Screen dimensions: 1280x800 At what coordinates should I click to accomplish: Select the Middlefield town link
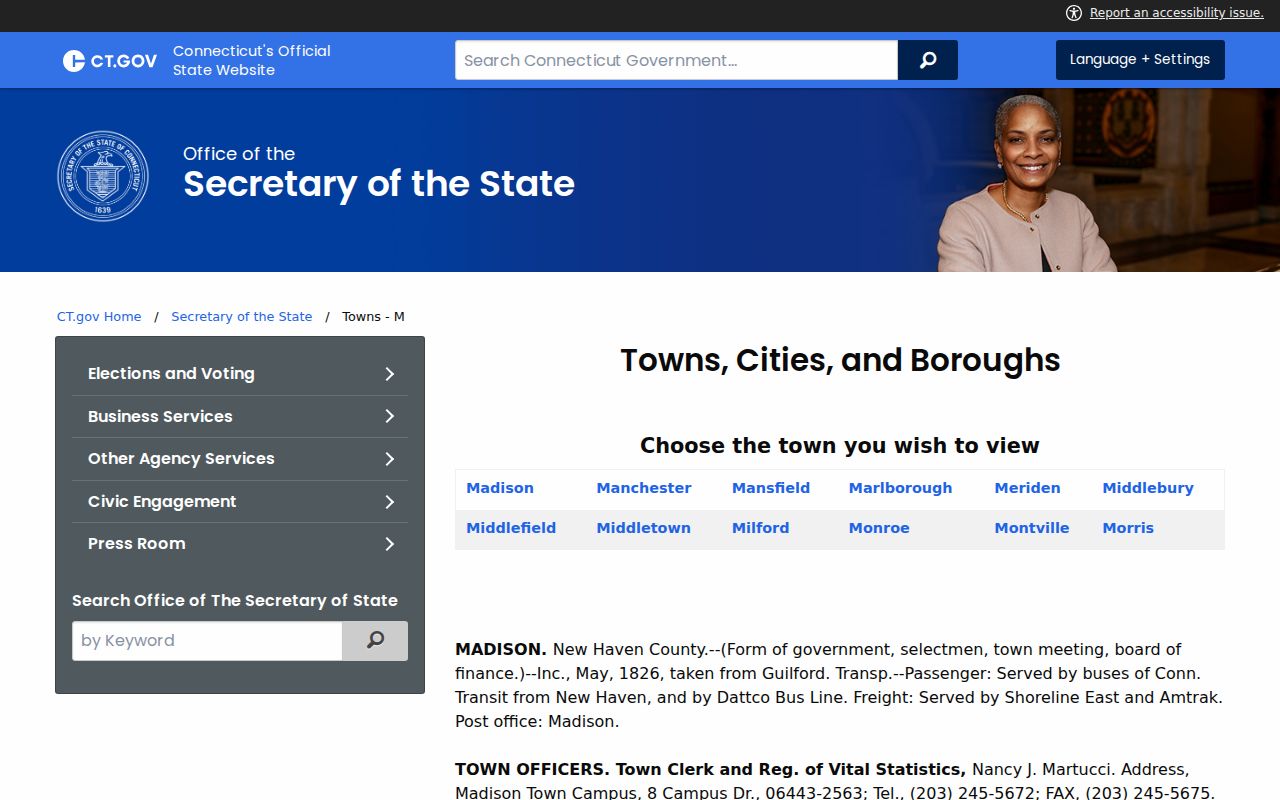tap(511, 528)
